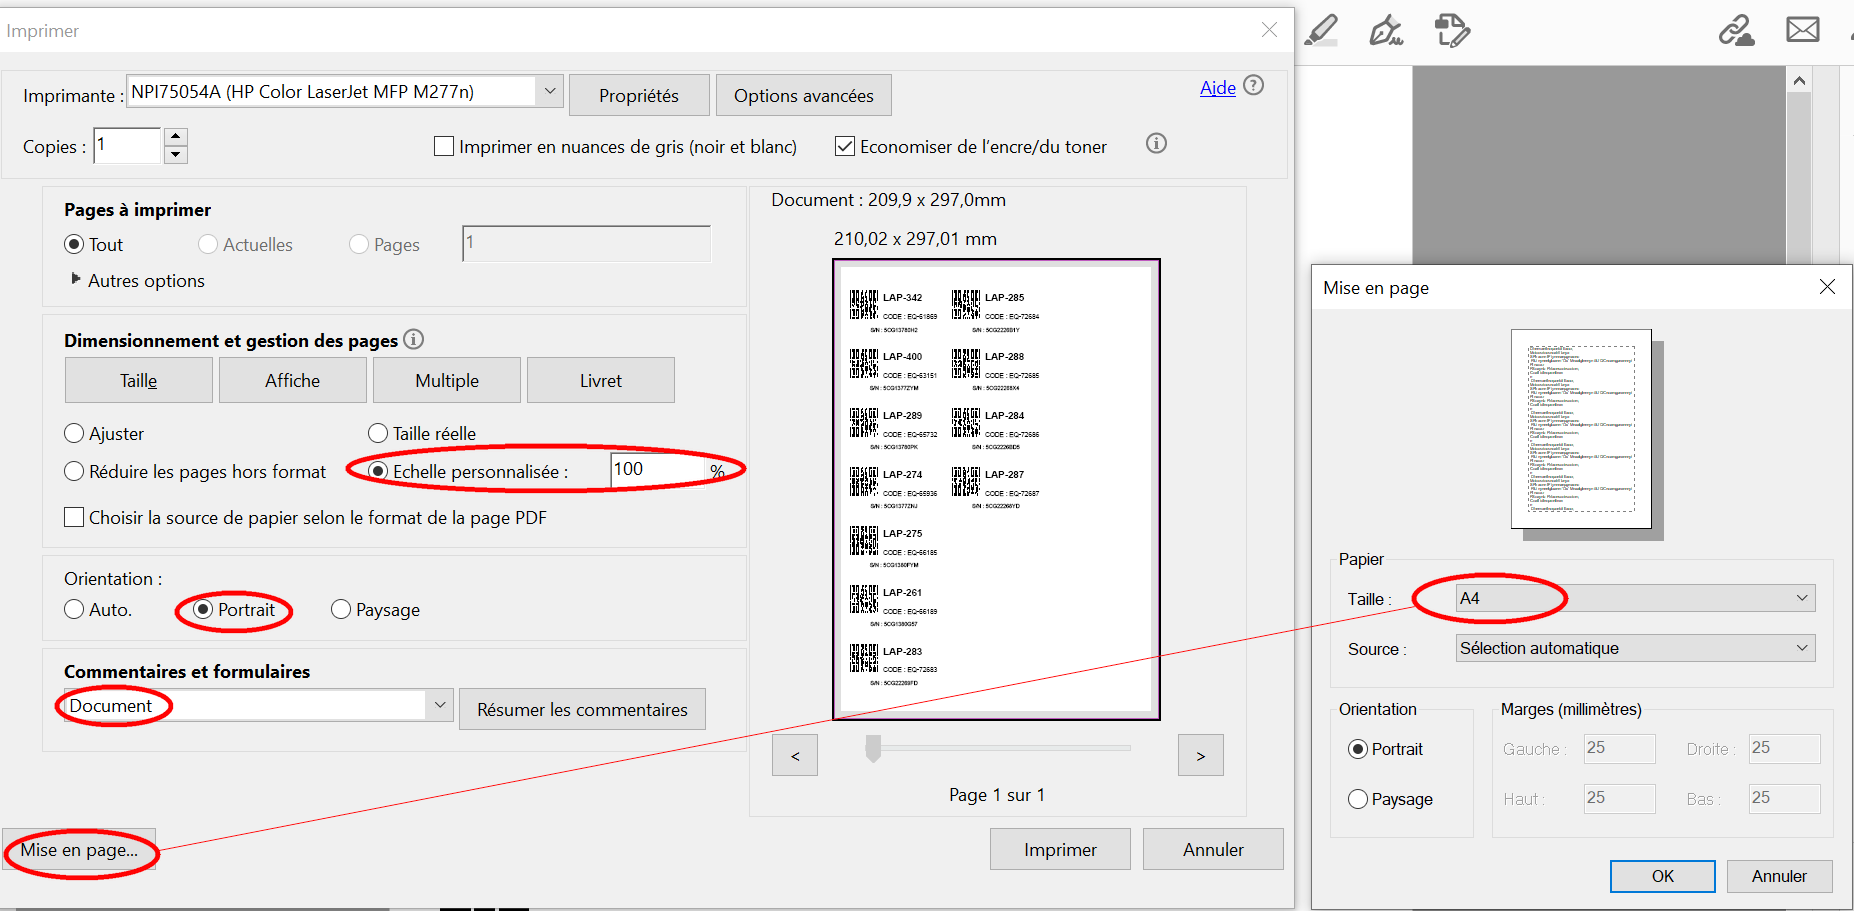Click the Pages range text field
This screenshot has width=1854, height=911.
[x=586, y=243]
